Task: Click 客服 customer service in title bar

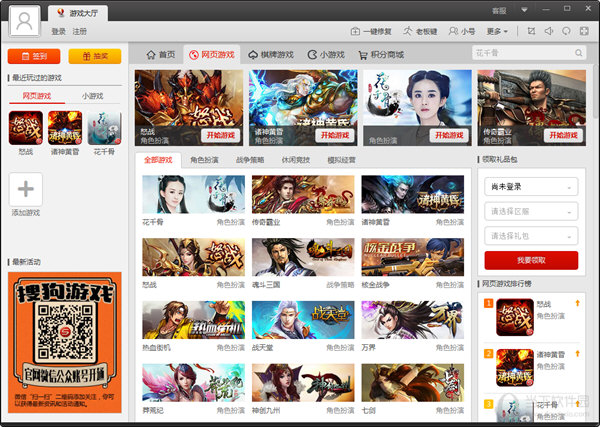Action: tap(499, 11)
